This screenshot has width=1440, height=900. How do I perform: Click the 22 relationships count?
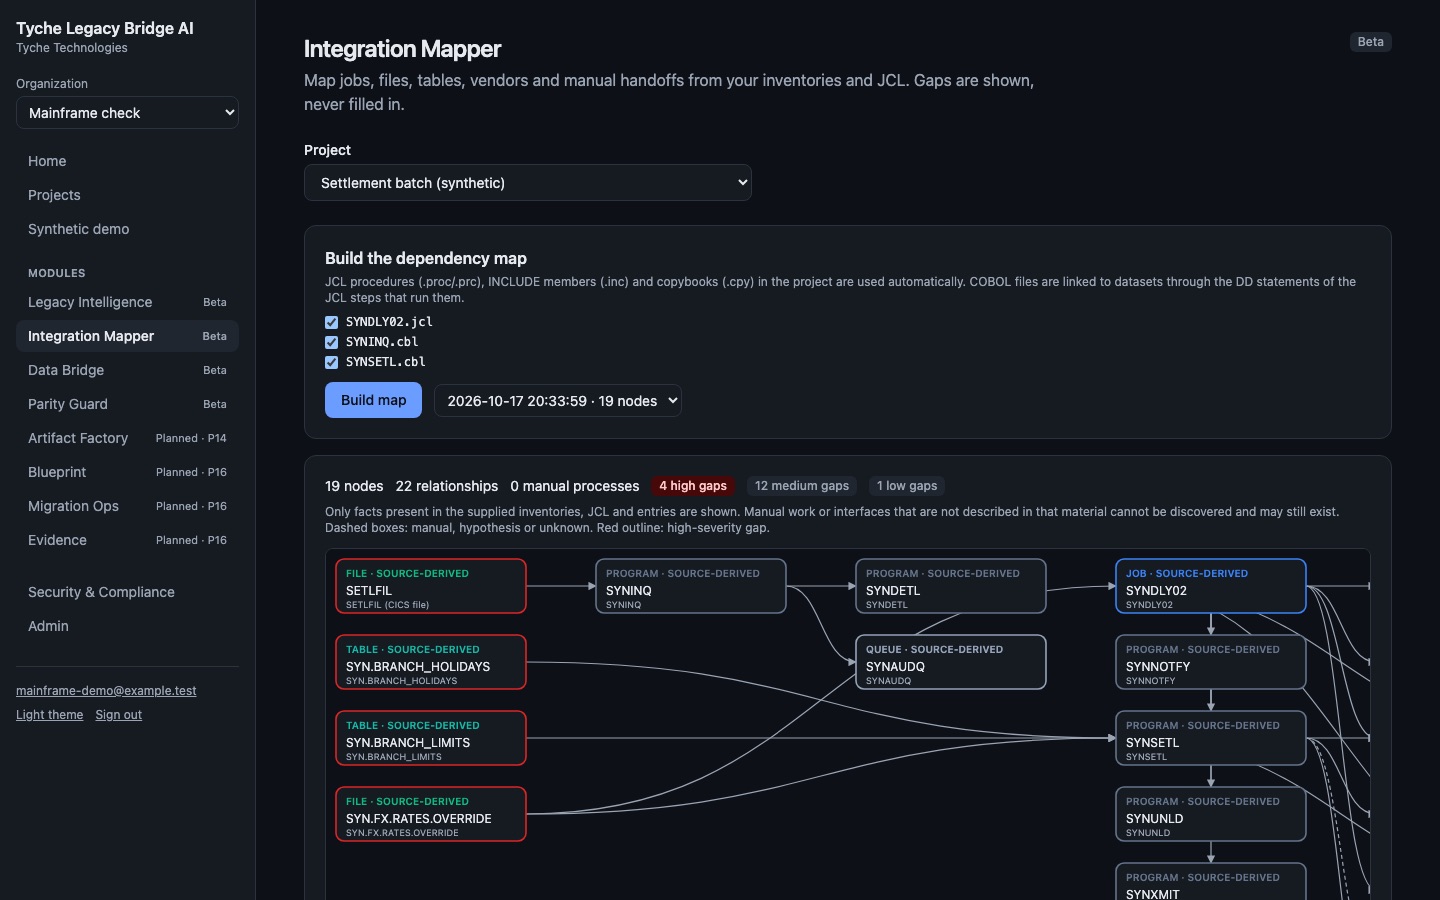(x=447, y=486)
